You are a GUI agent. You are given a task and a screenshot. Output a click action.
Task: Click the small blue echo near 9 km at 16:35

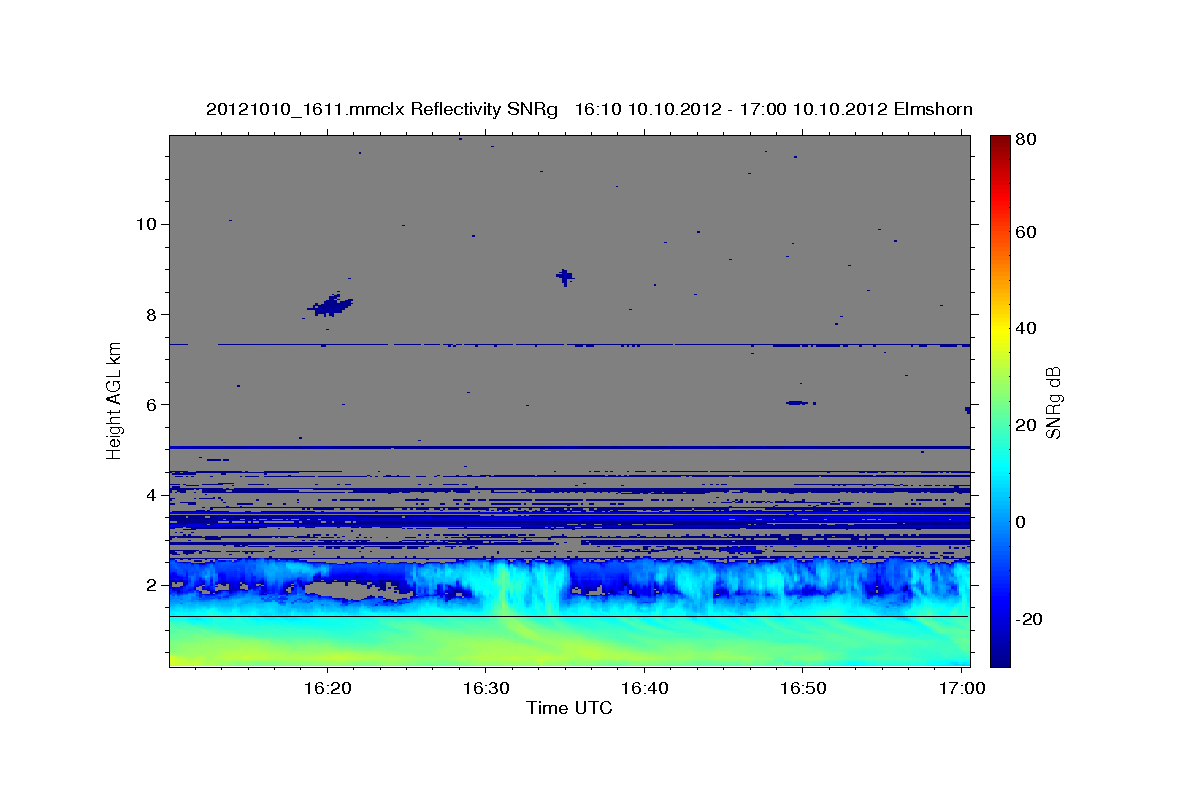point(565,276)
